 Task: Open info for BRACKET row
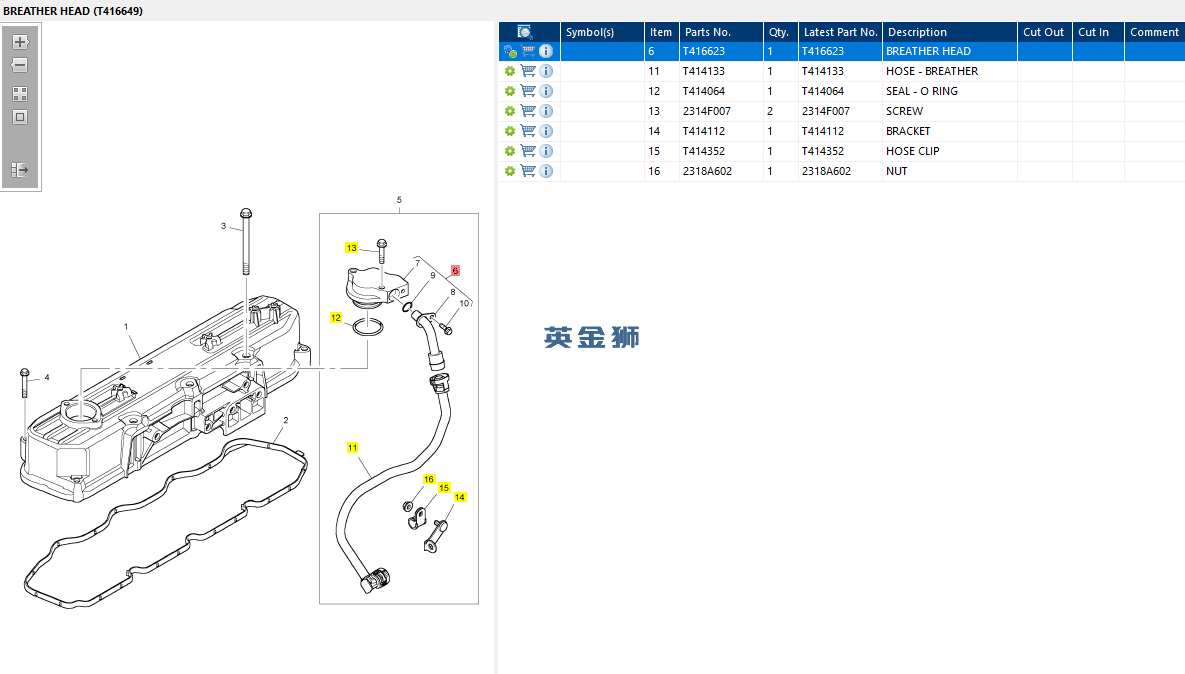click(546, 131)
